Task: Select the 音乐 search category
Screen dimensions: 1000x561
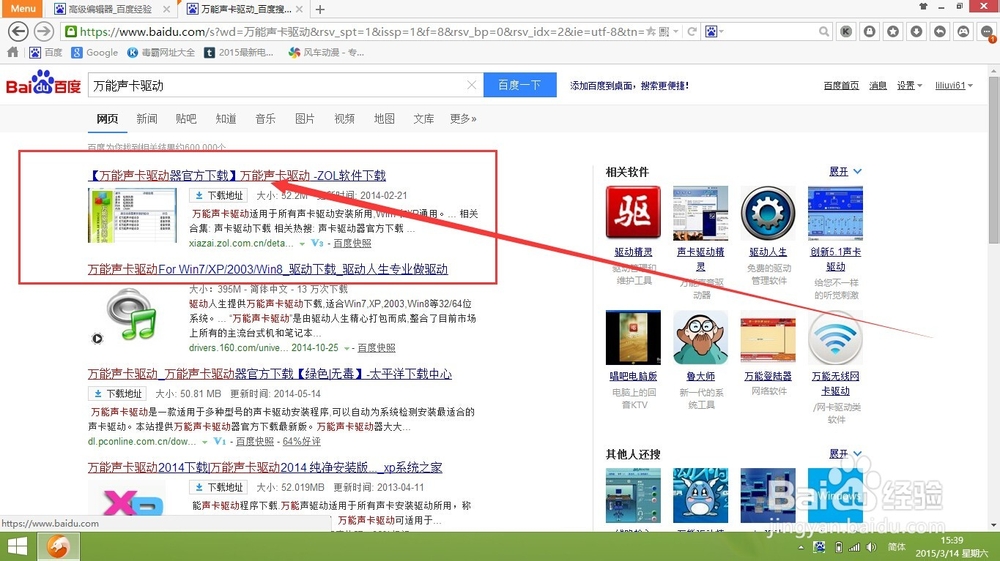Action: [265, 119]
